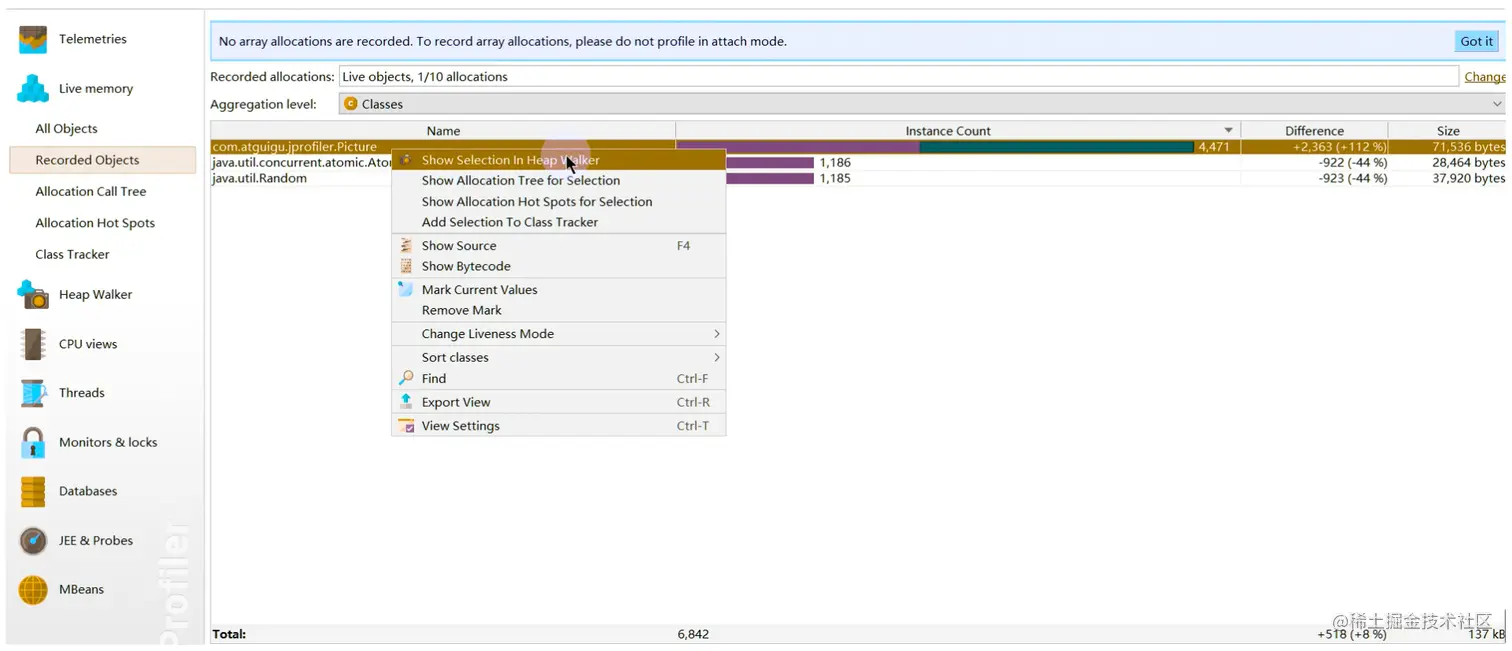Open the Threads spool icon
Image resolution: width=1512 pixels, height=651 pixels.
point(33,393)
